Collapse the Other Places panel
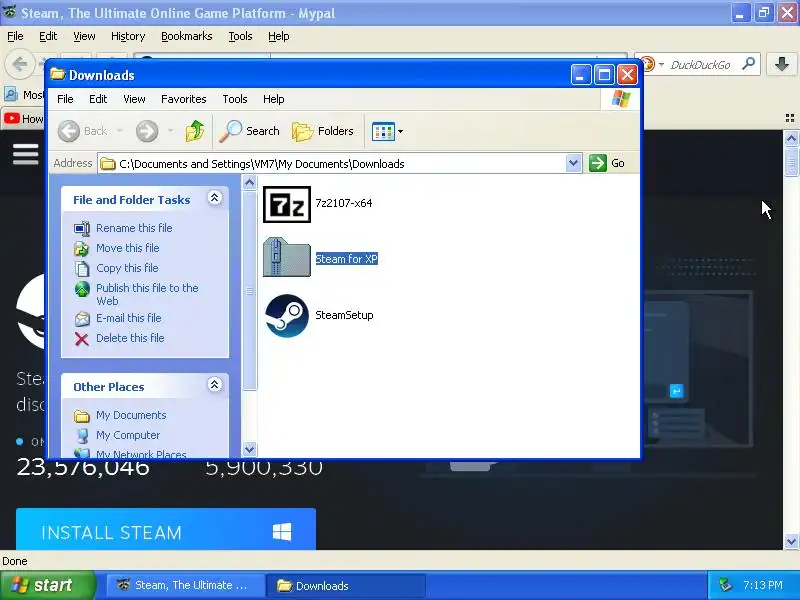 pyautogui.click(x=215, y=385)
